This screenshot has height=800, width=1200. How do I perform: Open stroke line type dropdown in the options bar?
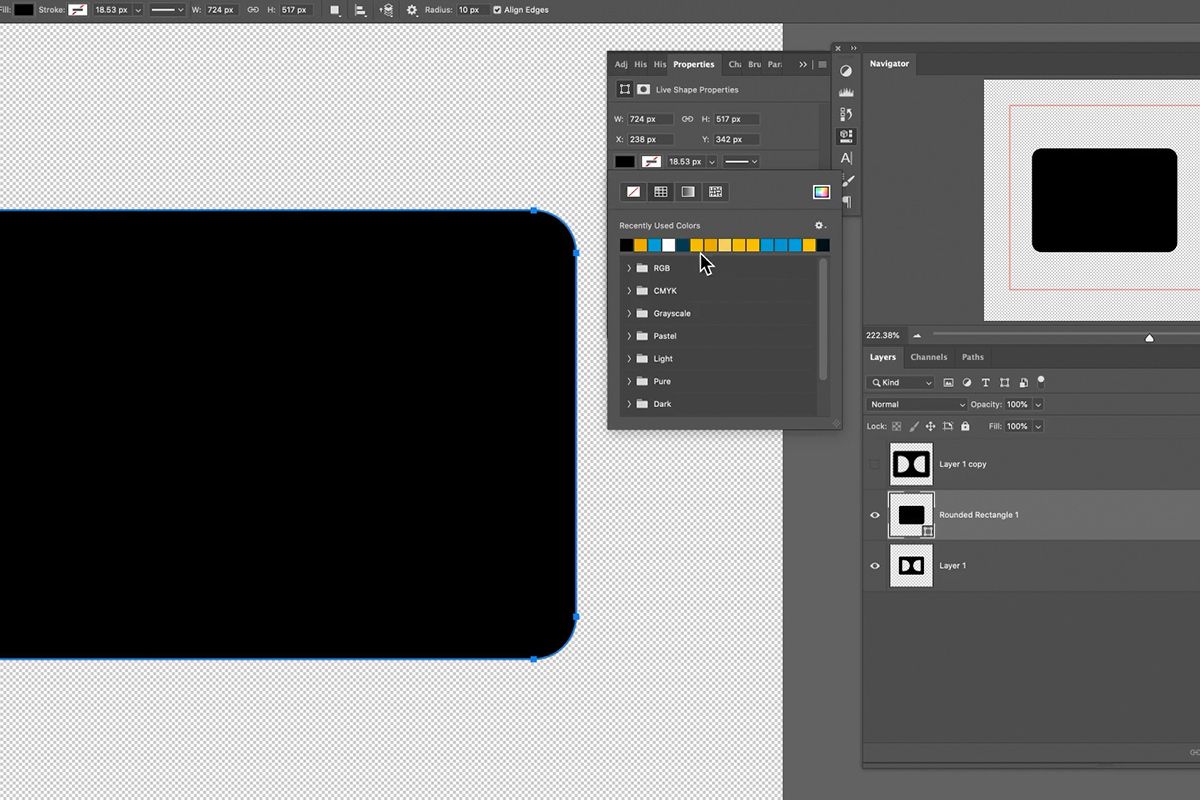[x=167, y=10]
